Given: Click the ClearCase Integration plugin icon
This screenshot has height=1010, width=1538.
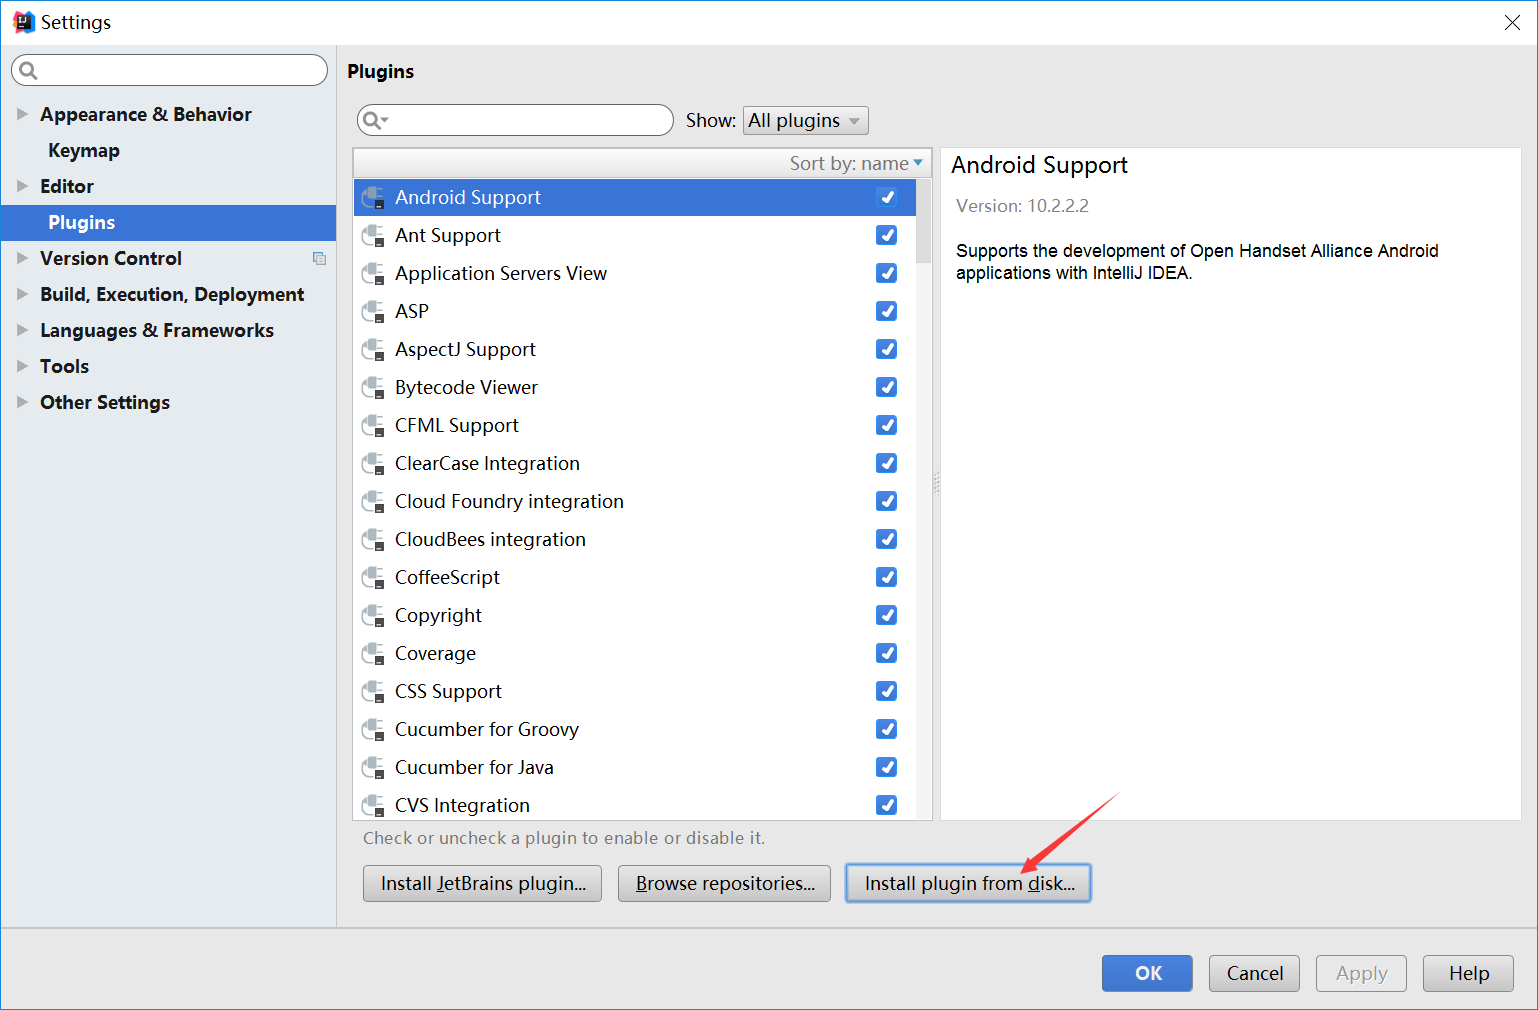Looking at the screenshot, I should tap(373, 464).
